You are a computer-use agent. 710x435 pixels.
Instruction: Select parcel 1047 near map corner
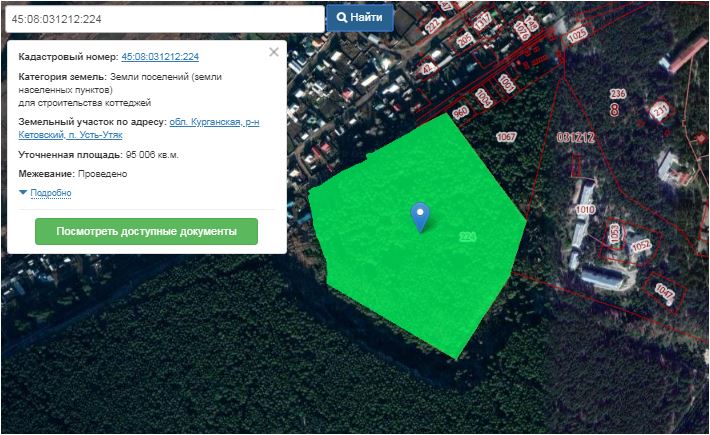pyautogui.click(x=664, y=292)
